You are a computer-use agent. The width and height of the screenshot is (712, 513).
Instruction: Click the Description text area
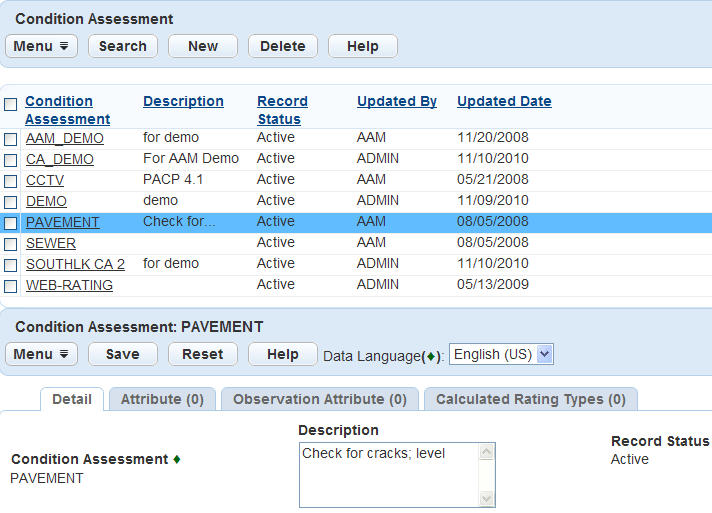coord(388,474)
